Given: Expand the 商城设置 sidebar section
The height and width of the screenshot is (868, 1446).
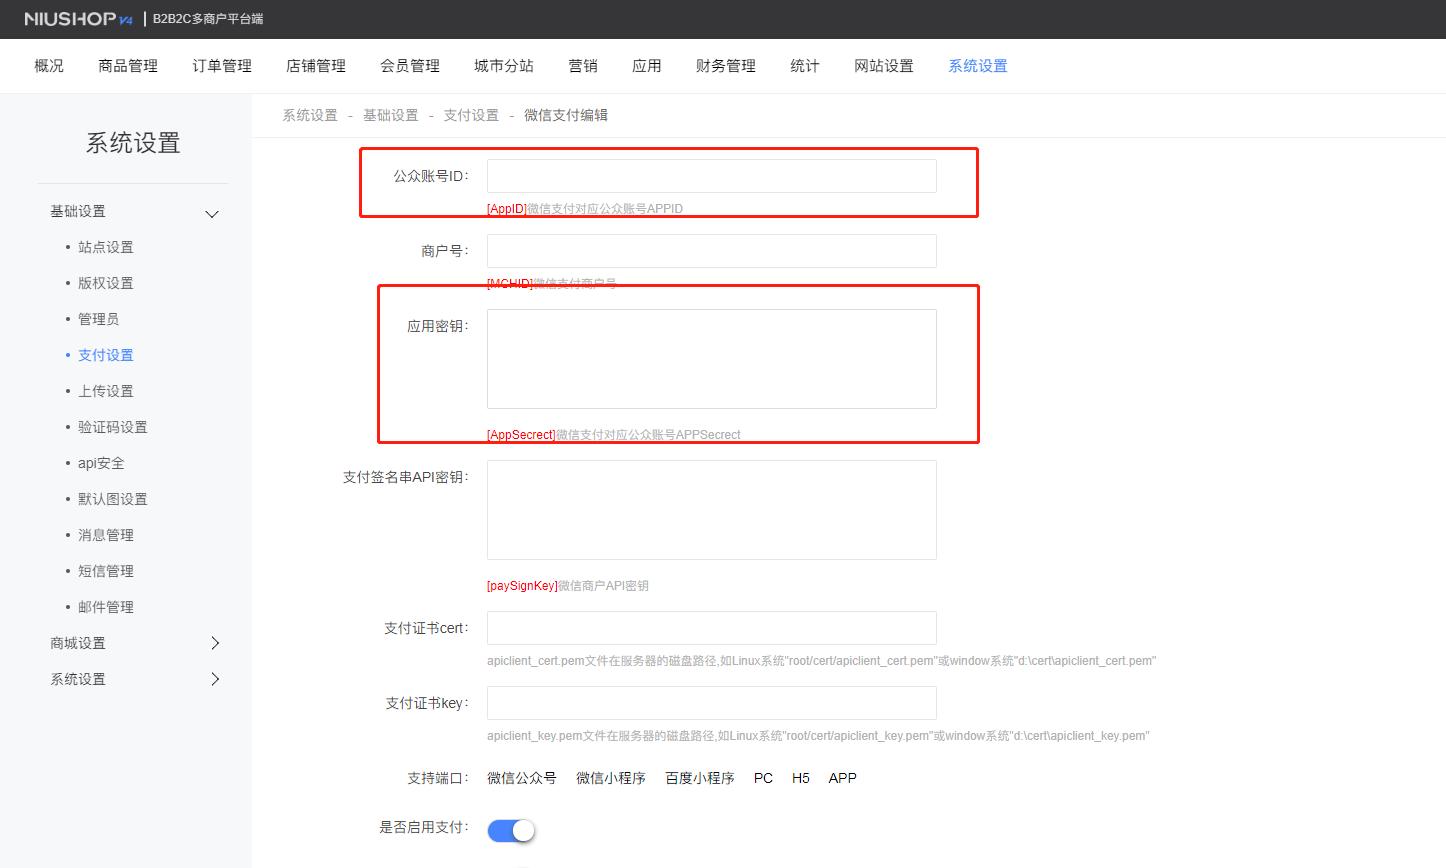Looking at the screenshot, I should click(x=214, y=643).
